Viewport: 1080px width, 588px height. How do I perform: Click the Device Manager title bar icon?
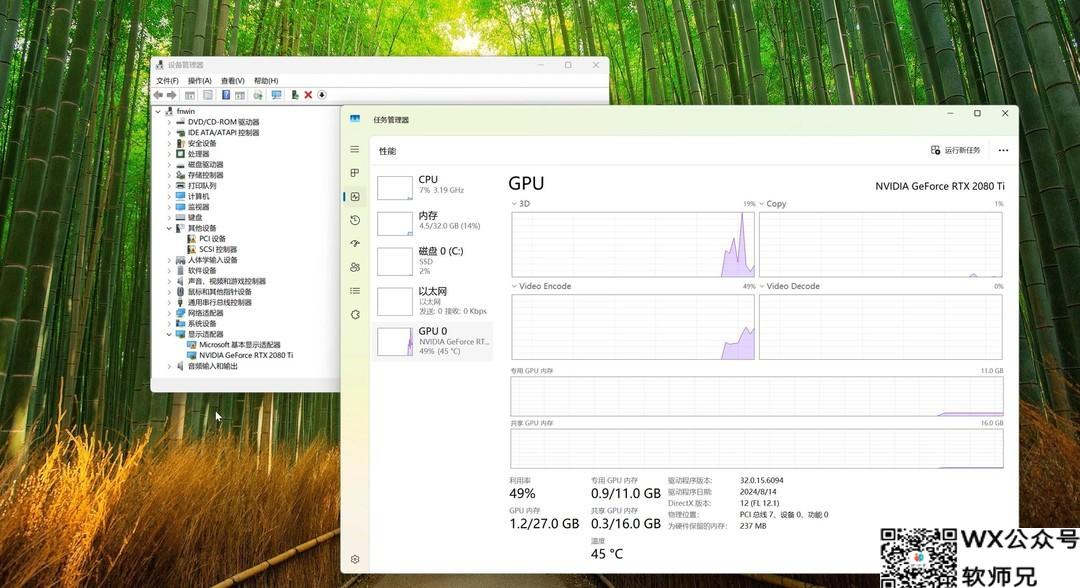tap(160, 65)
